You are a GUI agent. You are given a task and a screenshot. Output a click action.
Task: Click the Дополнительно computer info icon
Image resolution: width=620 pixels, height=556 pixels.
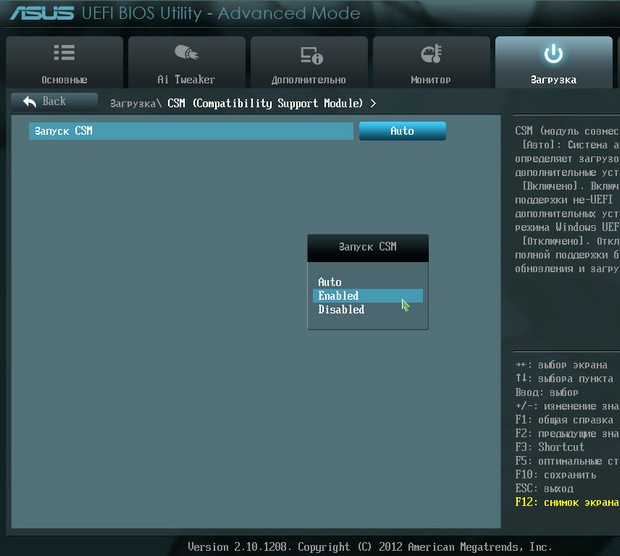[x=312, y=55]
